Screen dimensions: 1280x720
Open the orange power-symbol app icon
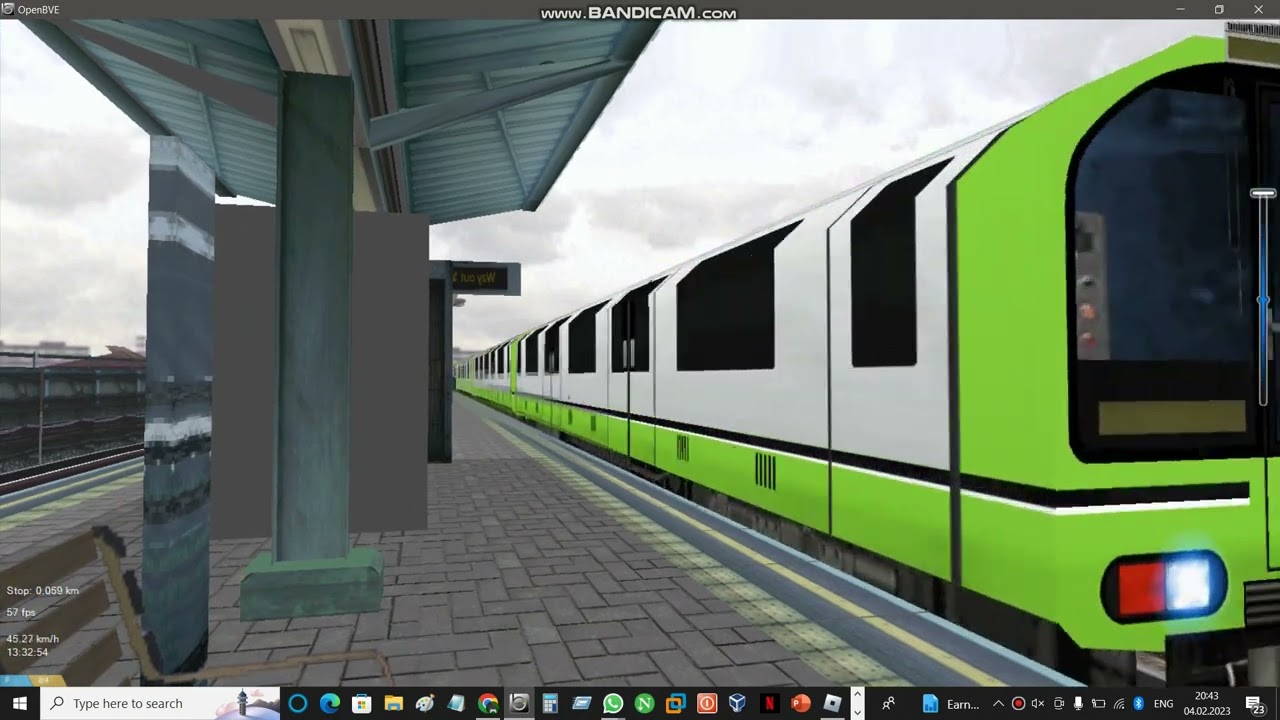pos(707,703)
